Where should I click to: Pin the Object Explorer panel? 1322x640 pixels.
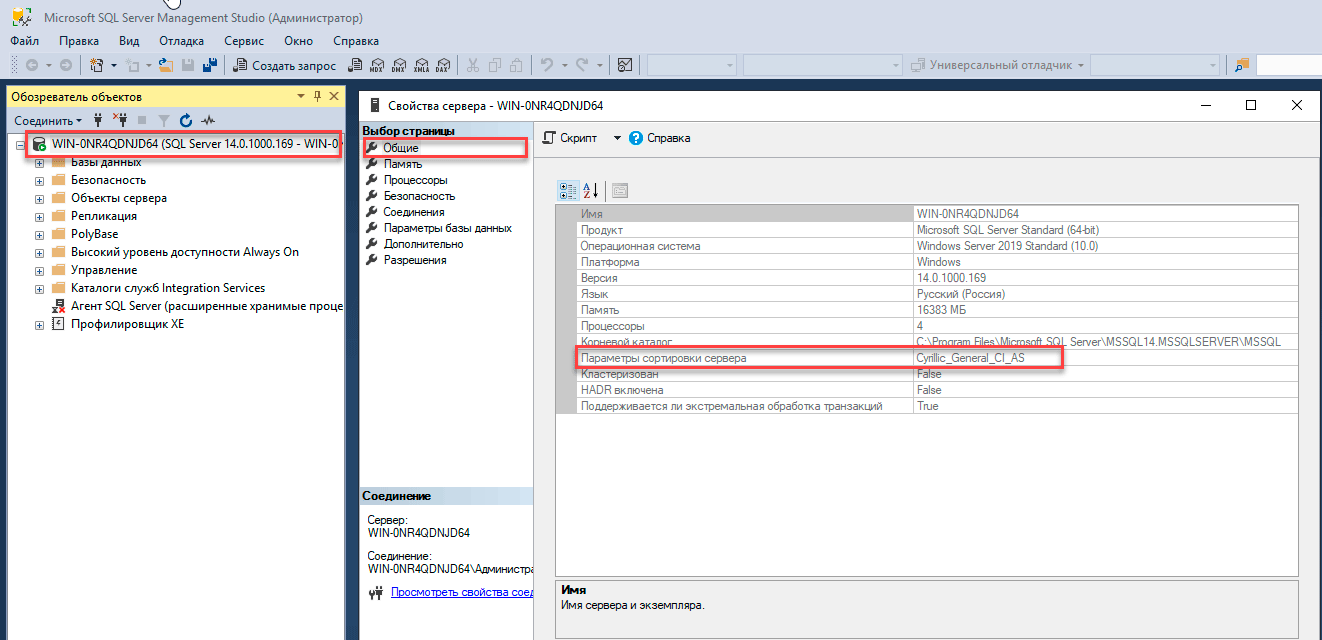pos(318,96)
